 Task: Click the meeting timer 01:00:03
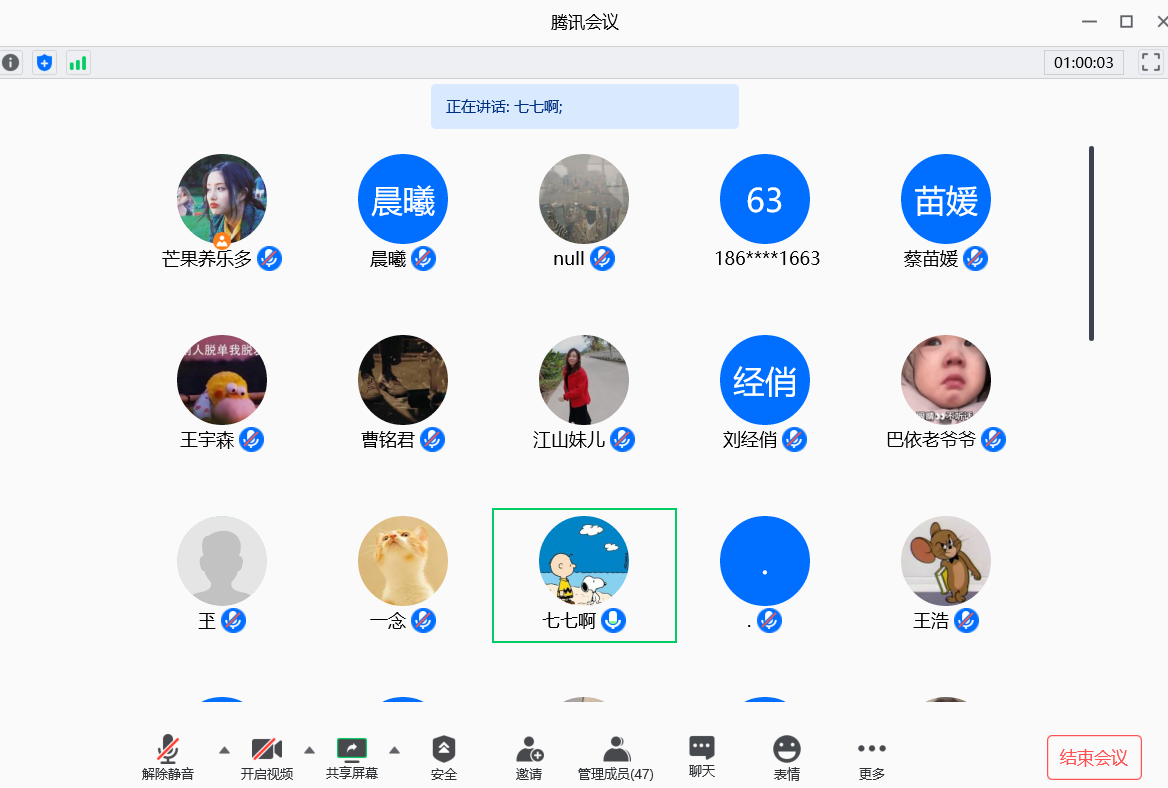click(1083, 63)
